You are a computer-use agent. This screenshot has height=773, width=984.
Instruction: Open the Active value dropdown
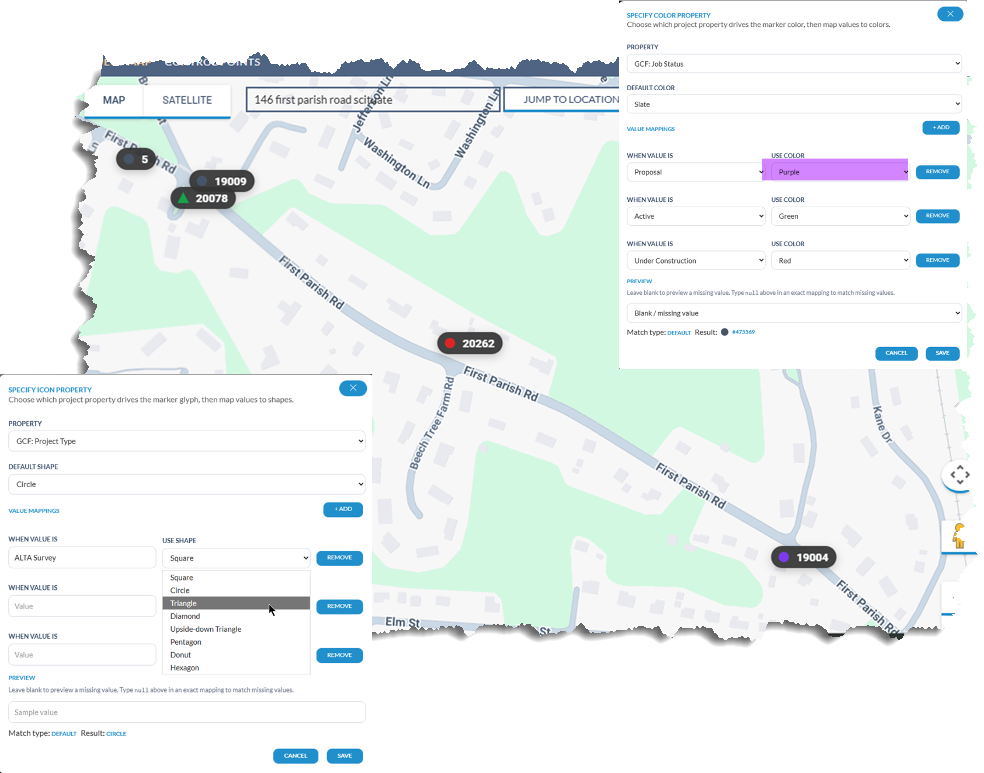coord(695,216)
